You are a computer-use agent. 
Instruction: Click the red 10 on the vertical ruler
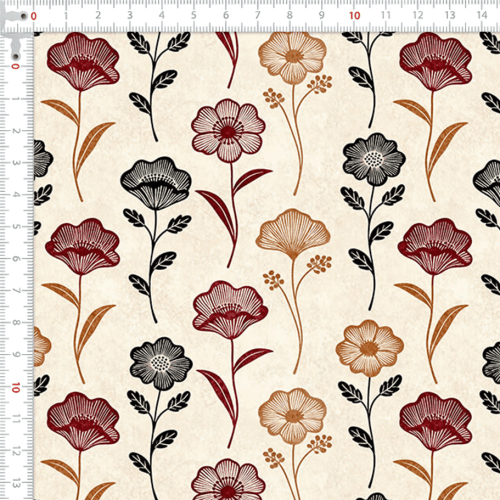pyautogui.click(x=15, y=388)
